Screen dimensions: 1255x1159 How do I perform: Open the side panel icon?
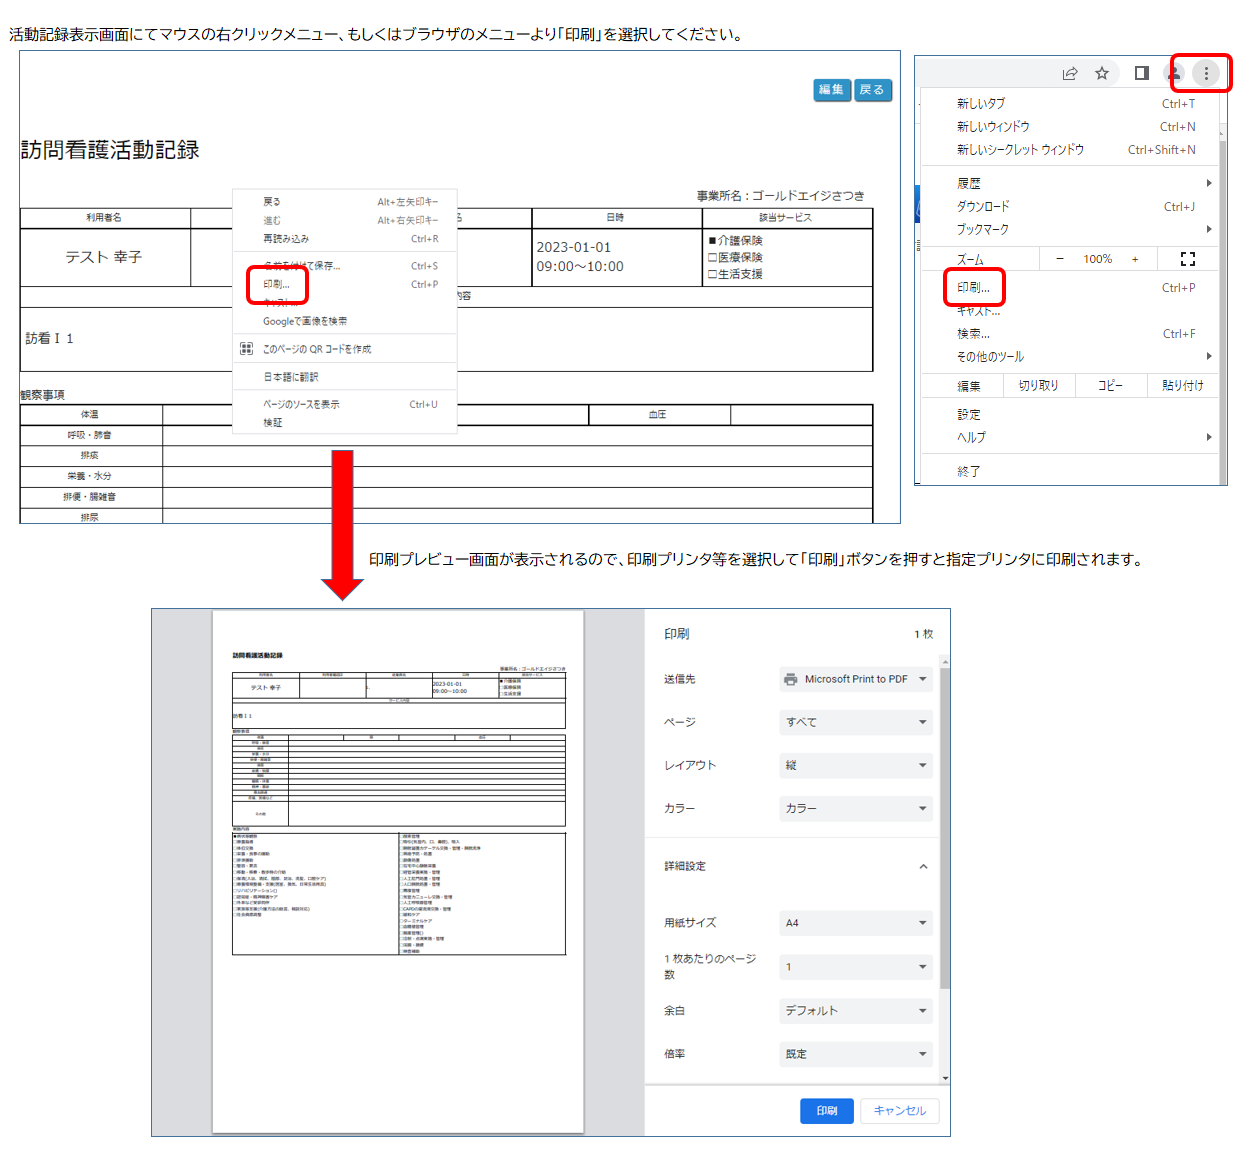click(1141, 73)
